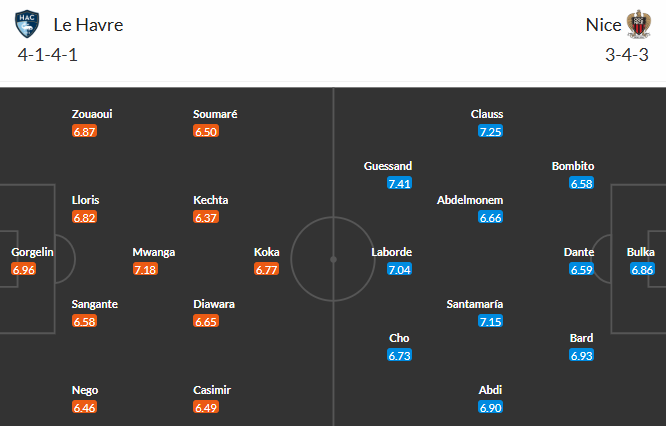The width and height of the screenshot is (666, 426).
Task: Open the Le Havre team name link
Action: (x=88, y=24)
